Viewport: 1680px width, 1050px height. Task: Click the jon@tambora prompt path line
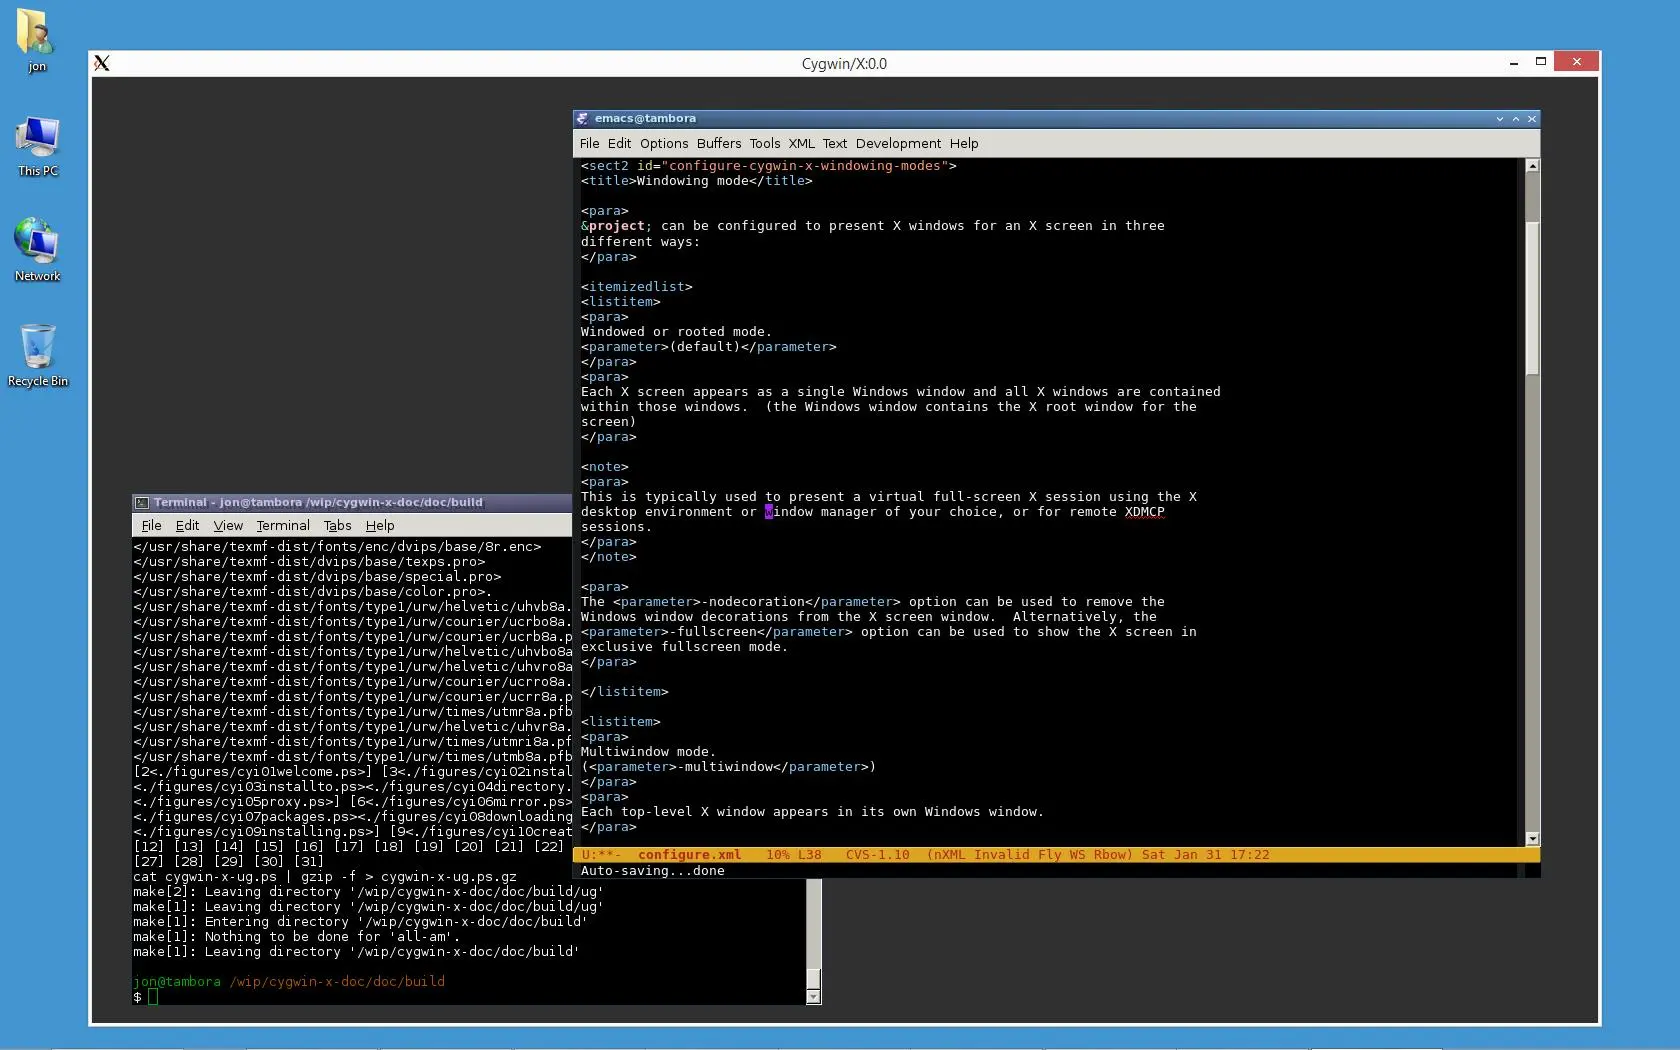[x=289, y=982]
